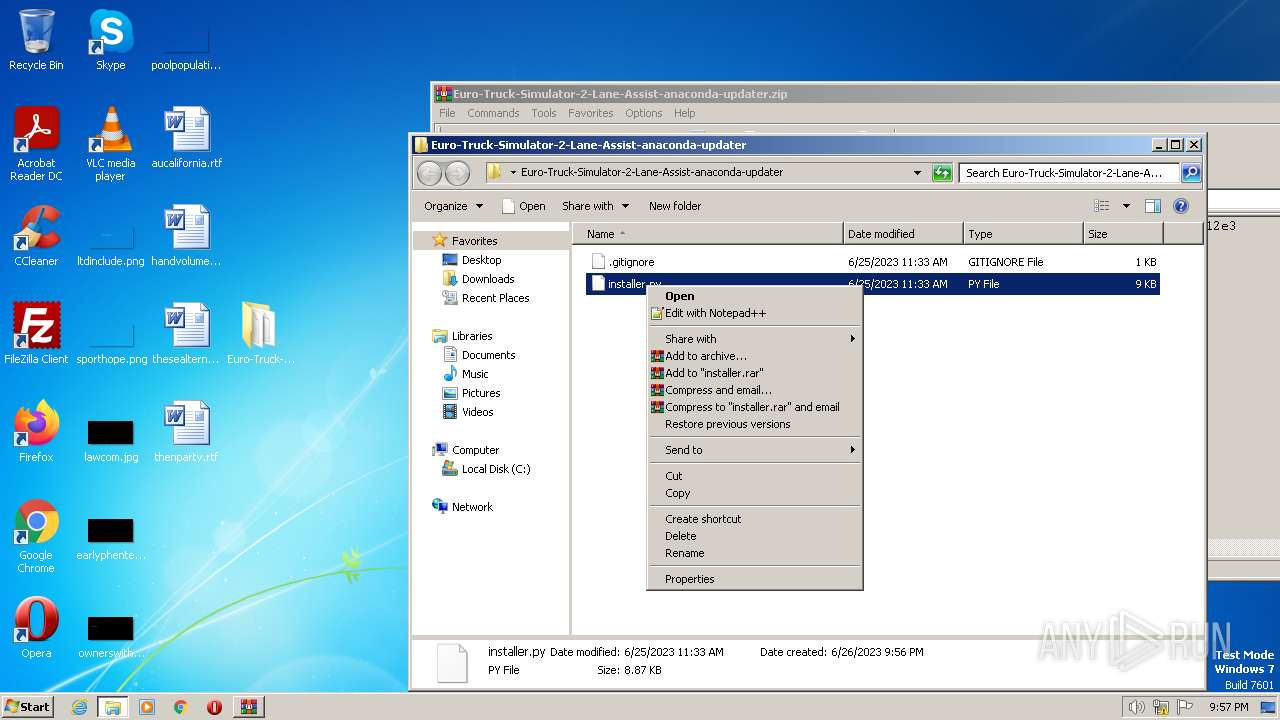Open Acrobat Reader DC shortcut

point(36,144)
